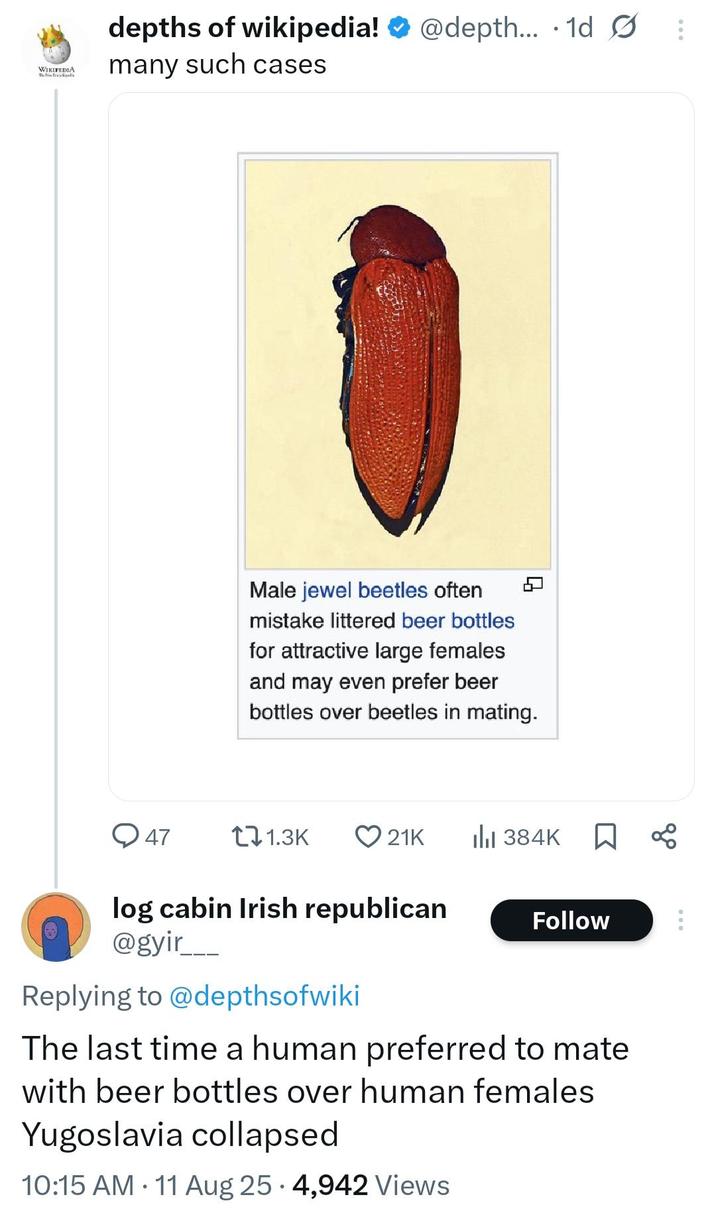The image size is (716, 1213).
Task: Share the post via share icon
Action: pyautogui.click(x=663, y=836)
